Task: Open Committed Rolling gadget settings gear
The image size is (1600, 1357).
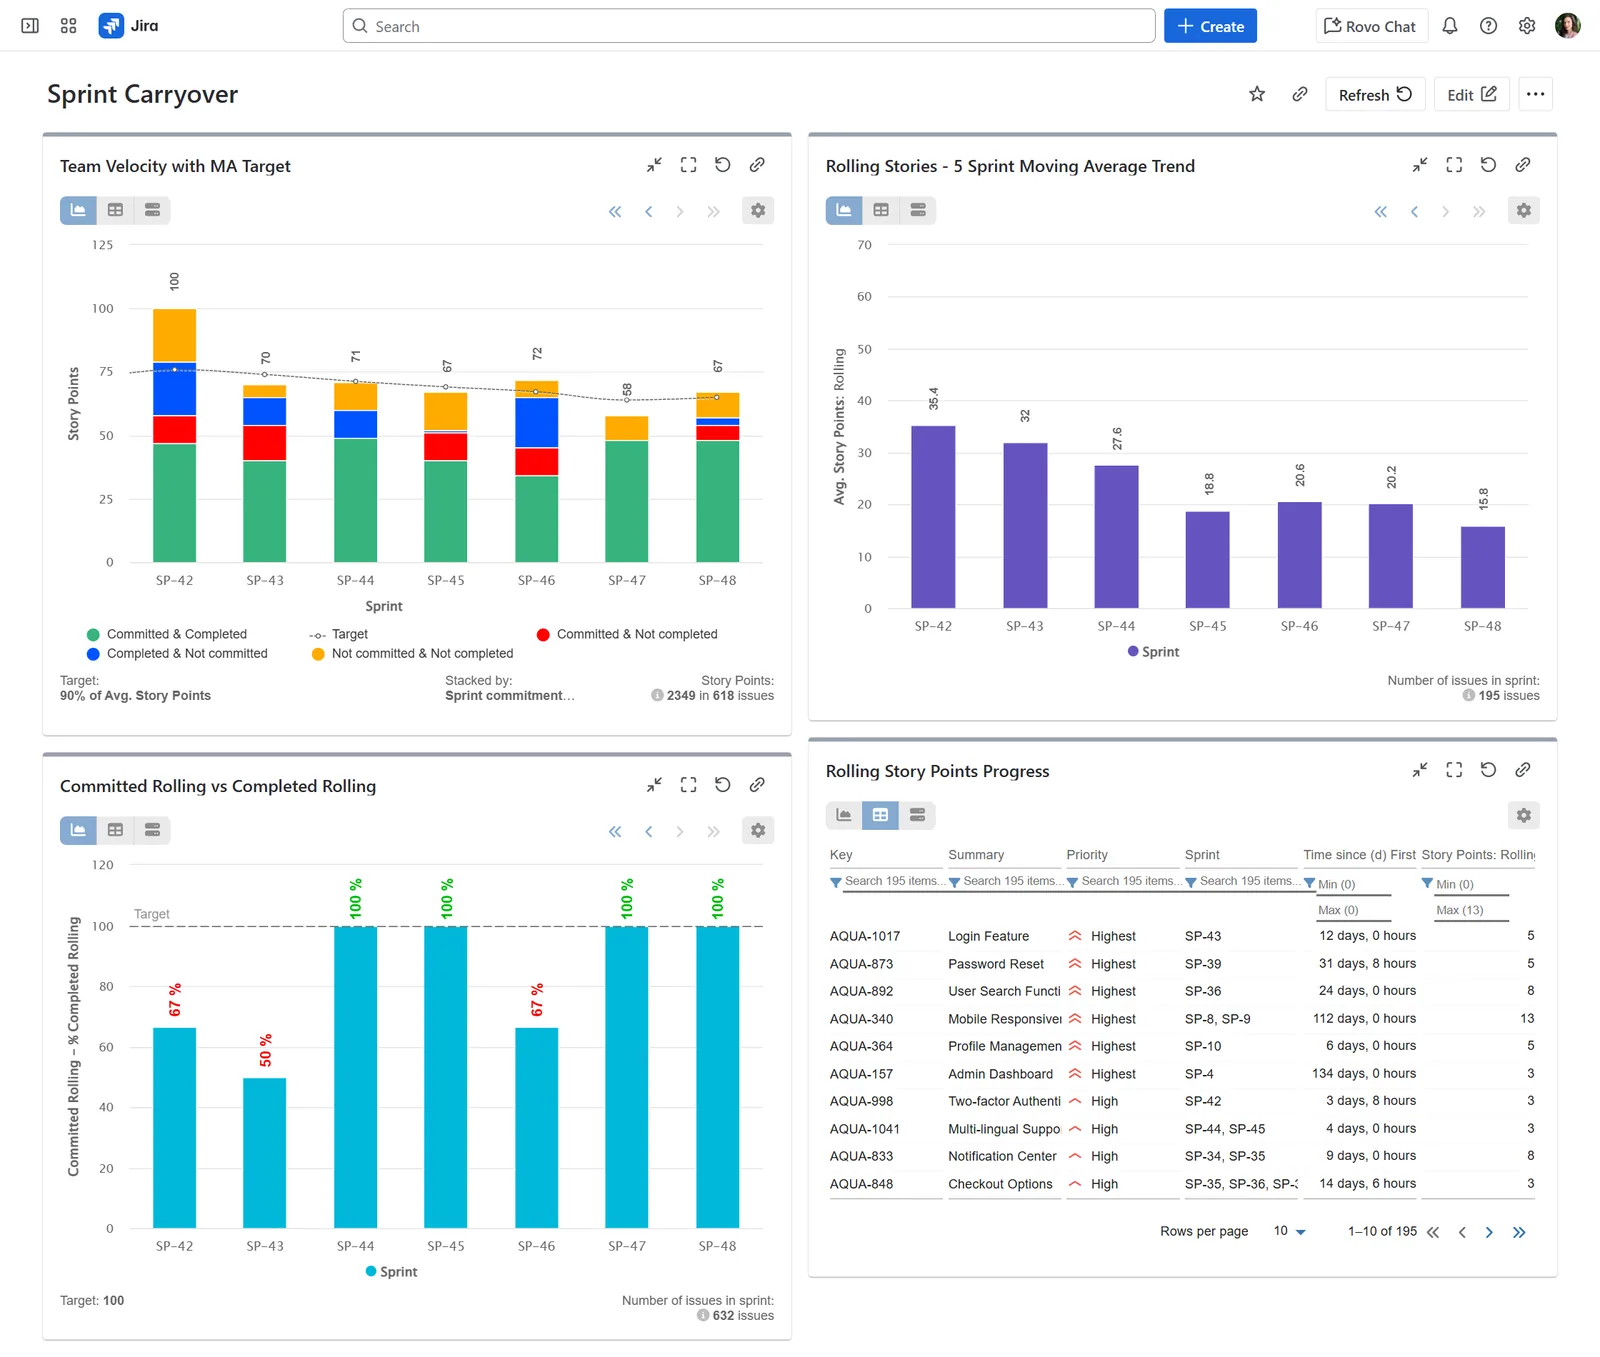Action: [758, 831]
